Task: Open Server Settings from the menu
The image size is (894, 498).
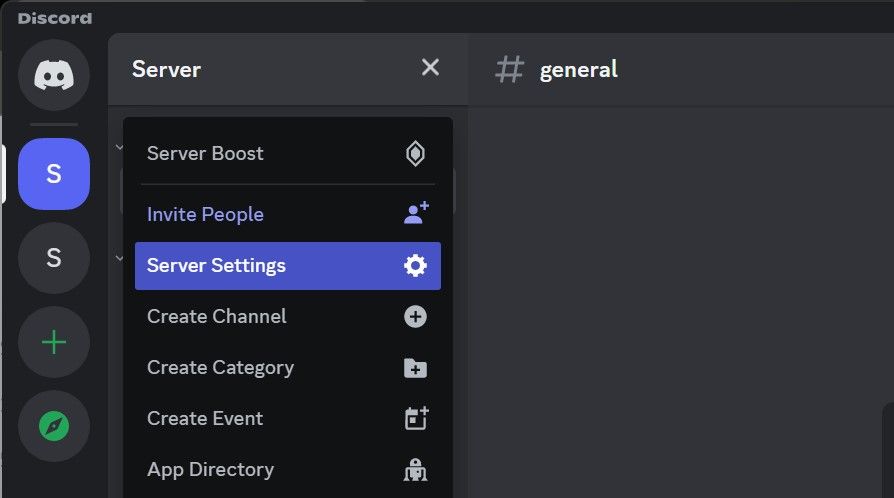Action: 216,265
